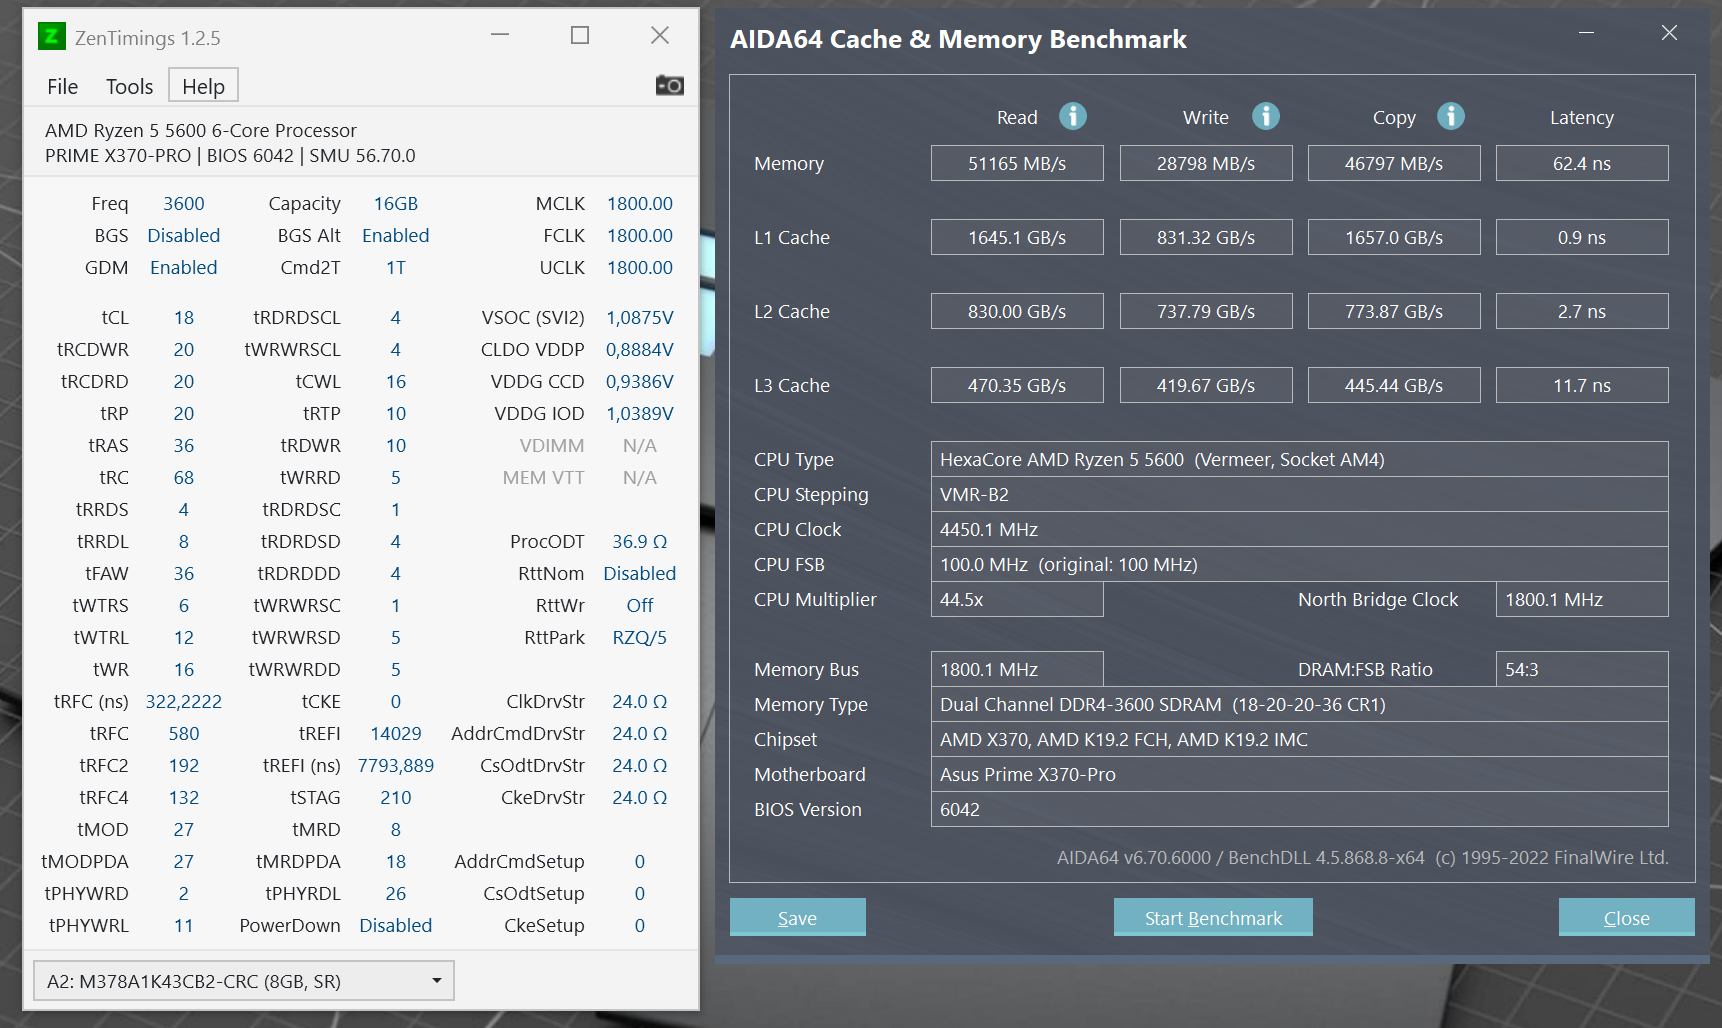Select the L1 Cache Copy value 1657.0 GB/s
1722x1028 pixels.
pyautogui.click(x=1394, y=237)
